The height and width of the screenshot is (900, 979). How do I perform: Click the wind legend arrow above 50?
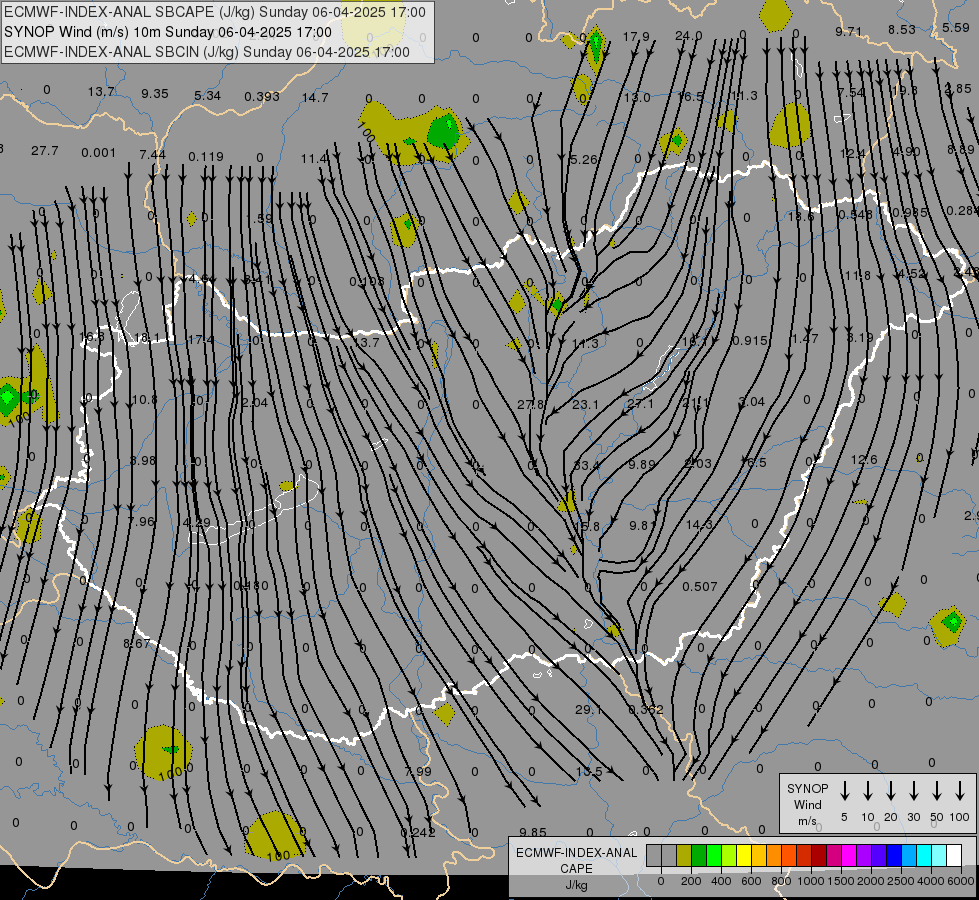pyautogui.click(x=937, y=791)
